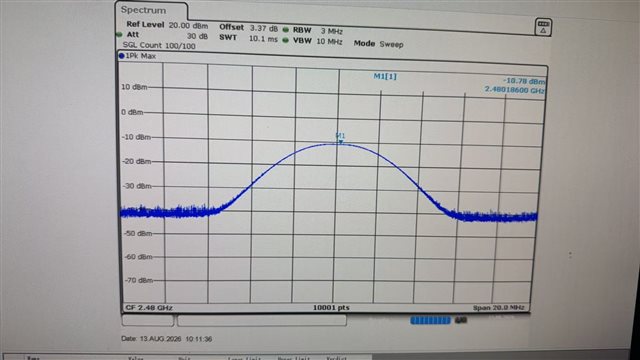This screenshot has width=640, height=360.
Task: Select the Ref Level 20.00 dBm field
Action: pyautogui.click(x=167, y=25)
